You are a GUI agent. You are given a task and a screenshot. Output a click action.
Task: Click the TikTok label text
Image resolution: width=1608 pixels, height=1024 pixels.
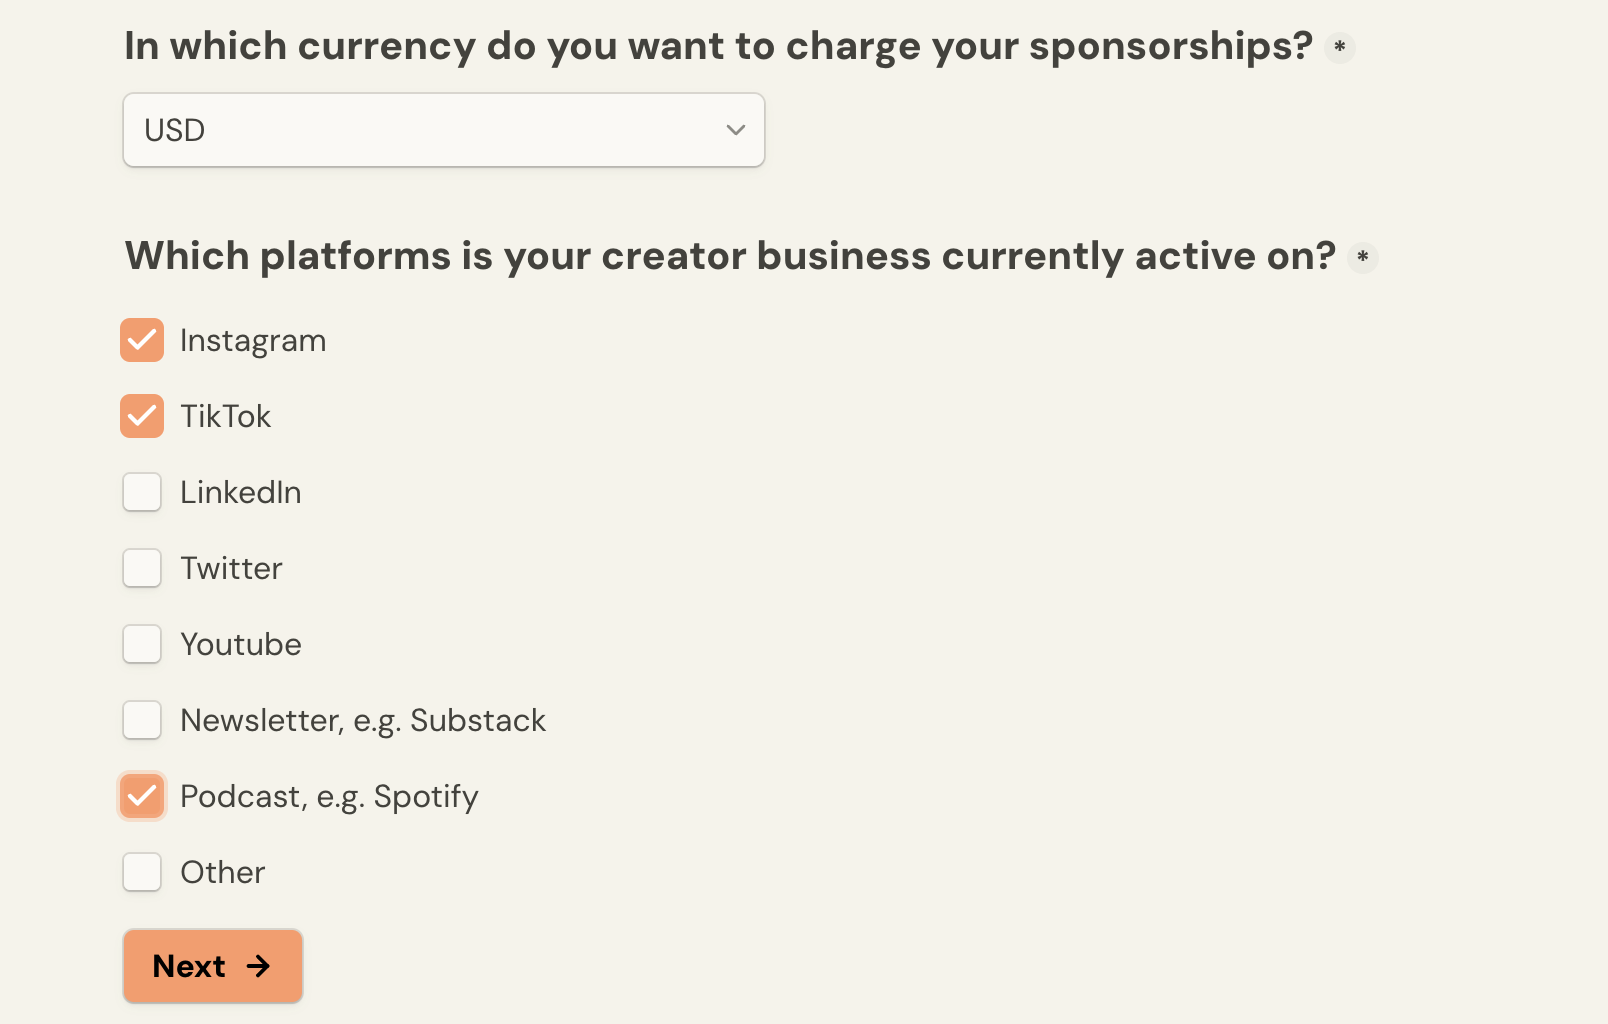click(x=225, y=416)
